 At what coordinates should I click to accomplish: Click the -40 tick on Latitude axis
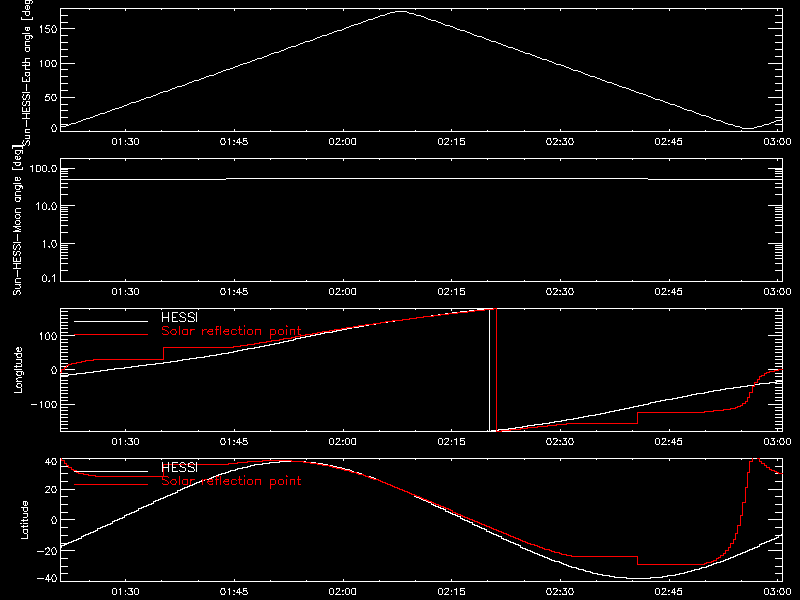[47, 578]
